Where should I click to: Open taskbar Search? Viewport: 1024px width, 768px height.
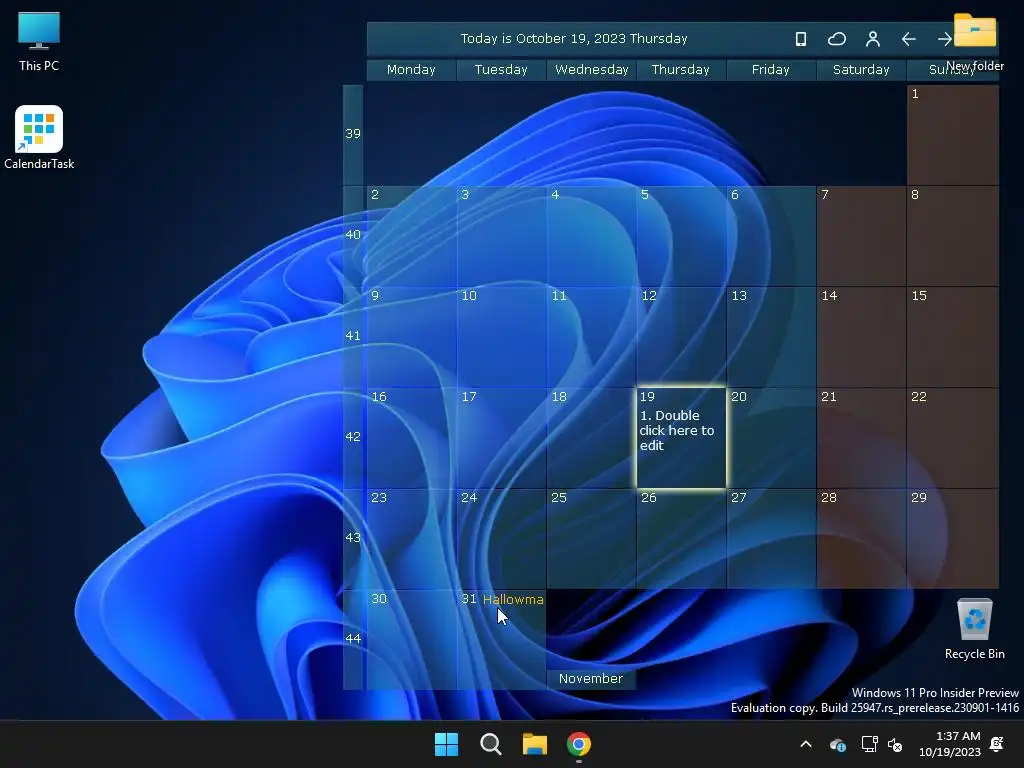coord(490,744)
